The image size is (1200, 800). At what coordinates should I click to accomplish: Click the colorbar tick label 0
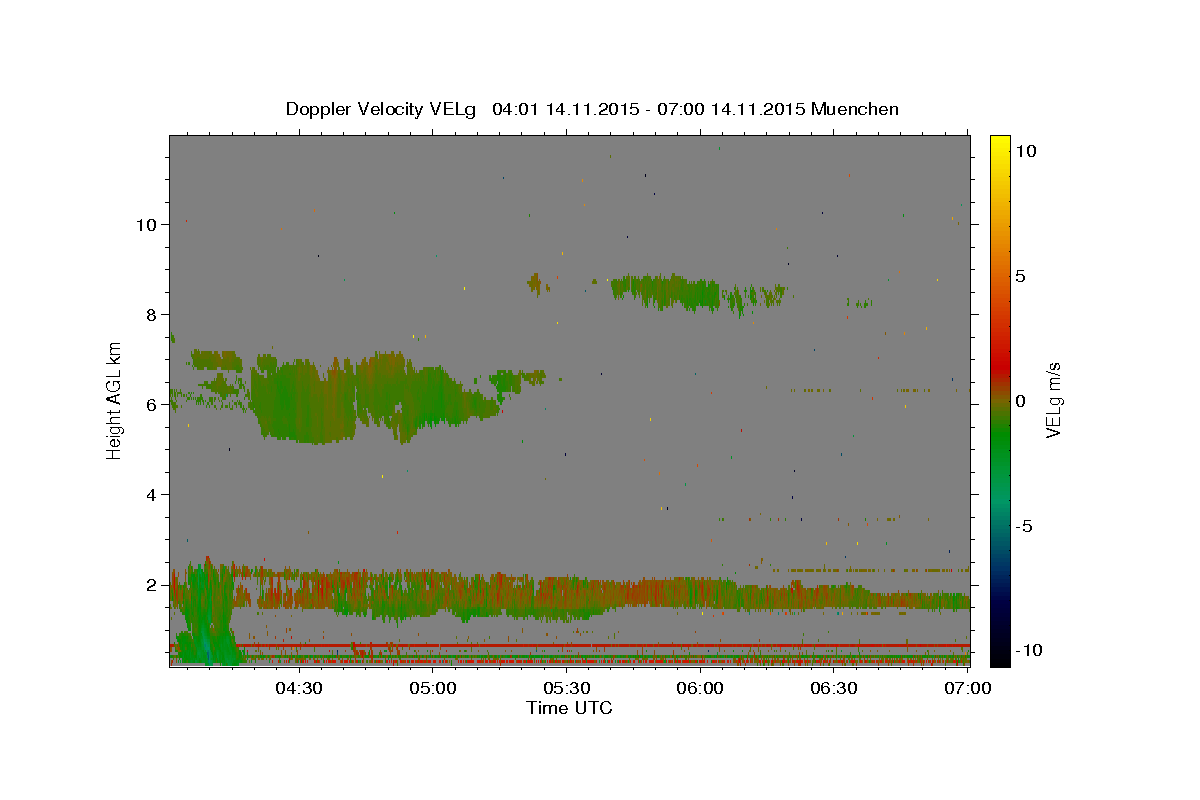[x=1020, y=401]
